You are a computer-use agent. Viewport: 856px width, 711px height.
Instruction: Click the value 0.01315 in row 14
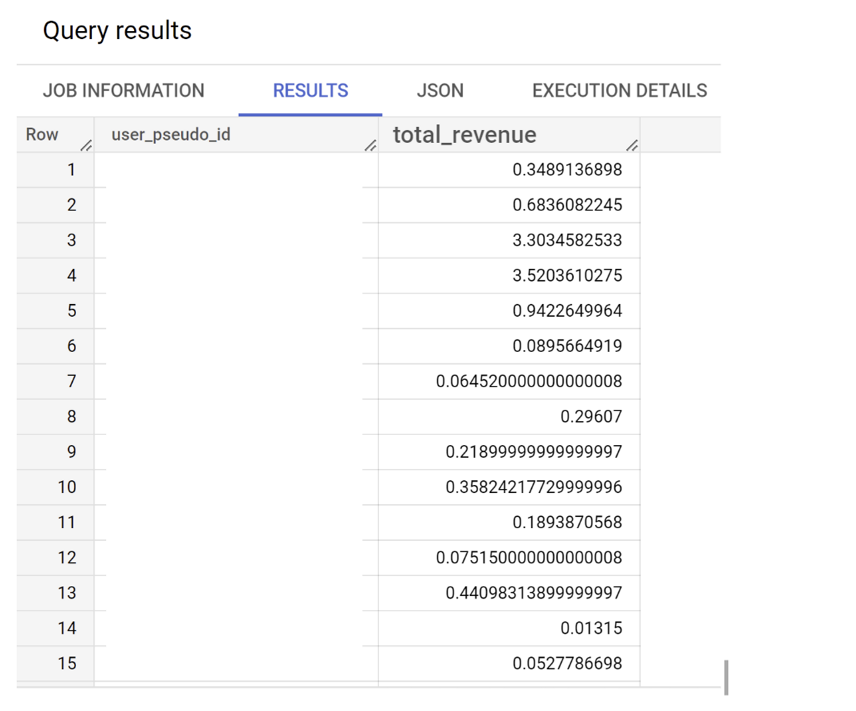click(590, 628)
